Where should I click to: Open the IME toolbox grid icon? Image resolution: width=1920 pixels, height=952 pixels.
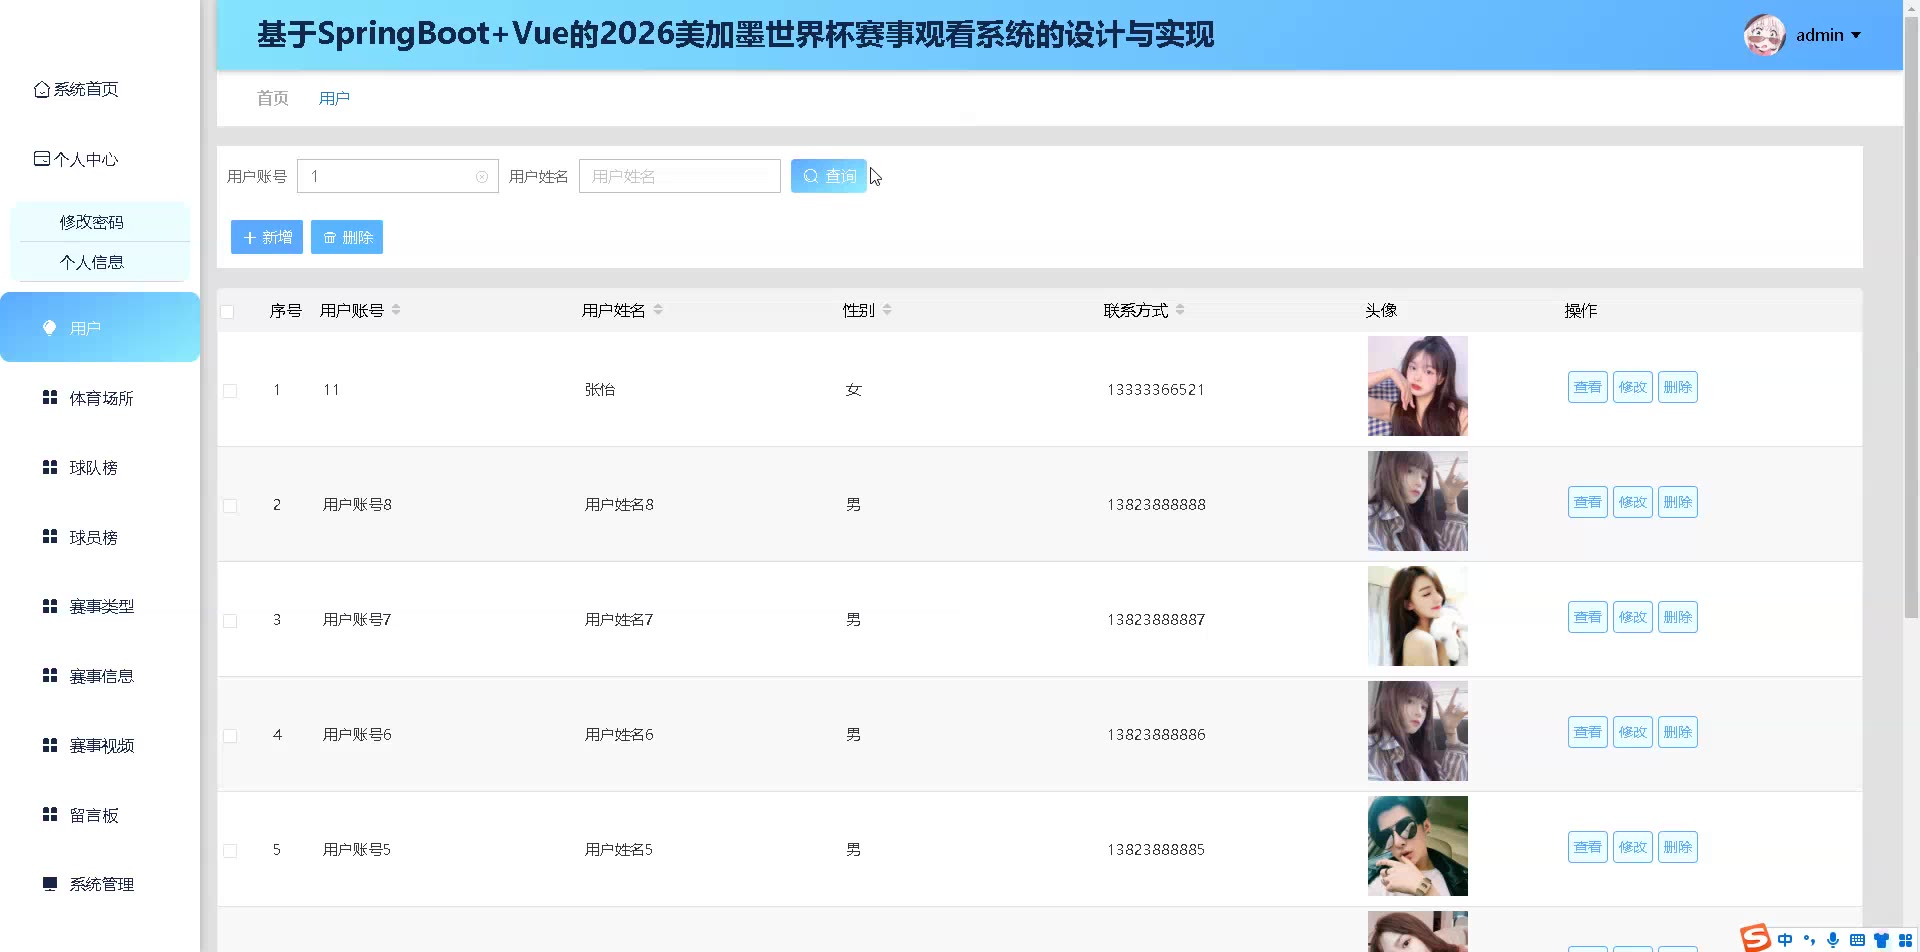[x=1905, y=940]
